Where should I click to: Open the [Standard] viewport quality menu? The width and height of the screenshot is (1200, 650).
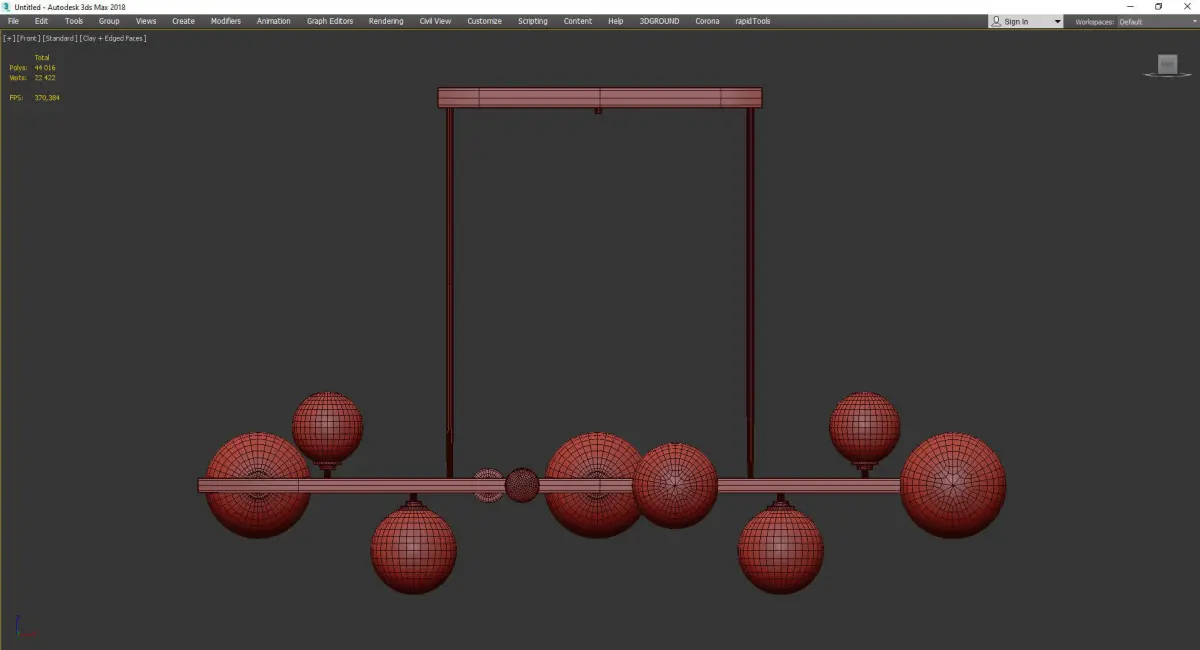(x=59, y=38)
